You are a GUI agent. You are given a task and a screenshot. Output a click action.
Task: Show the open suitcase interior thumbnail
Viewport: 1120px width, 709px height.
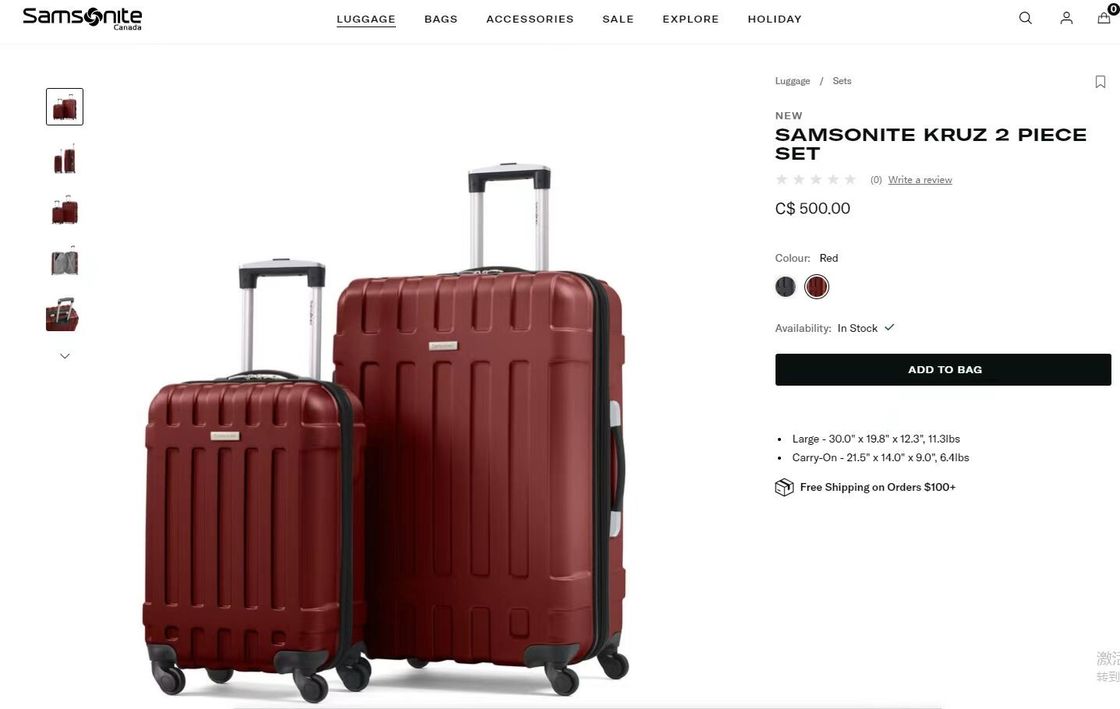pos(64,261)
